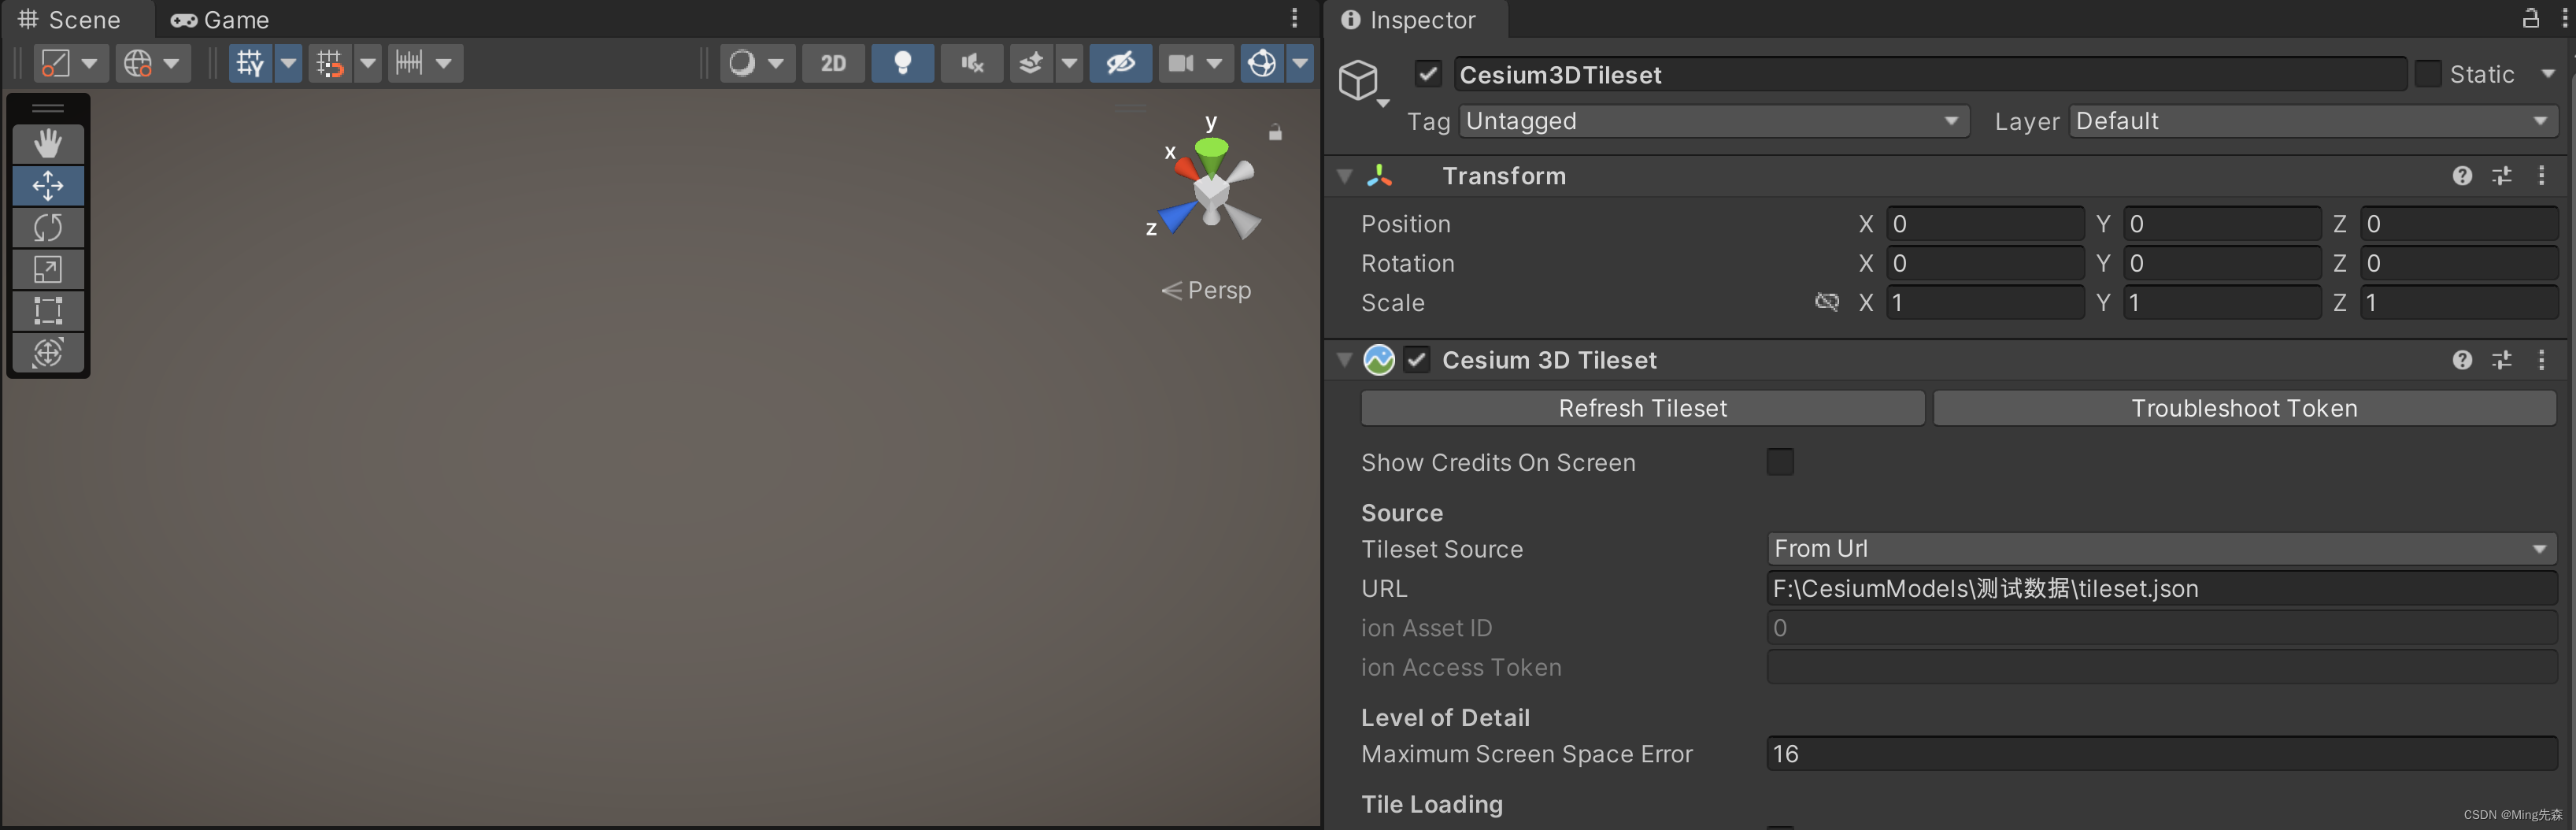Click the increment snap ruler icon
Screen dimensions: 2576x830
(409, 63)
